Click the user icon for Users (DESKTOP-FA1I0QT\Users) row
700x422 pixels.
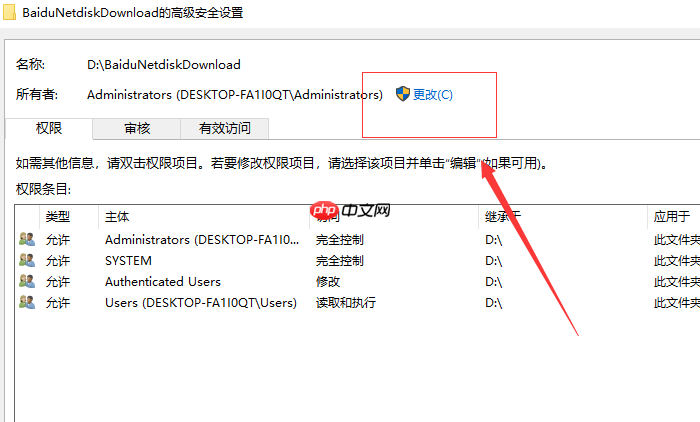27,302
